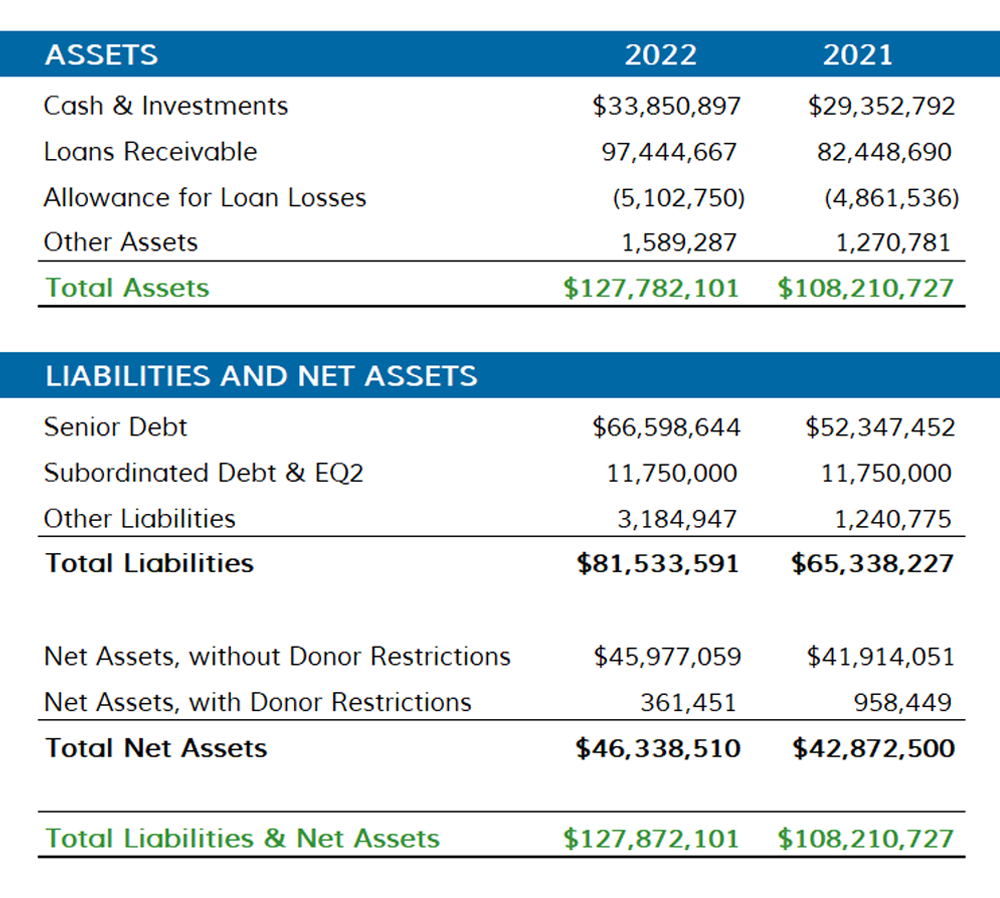Select value $66,598,644
Screen dimensions: 1000x898
666,427
